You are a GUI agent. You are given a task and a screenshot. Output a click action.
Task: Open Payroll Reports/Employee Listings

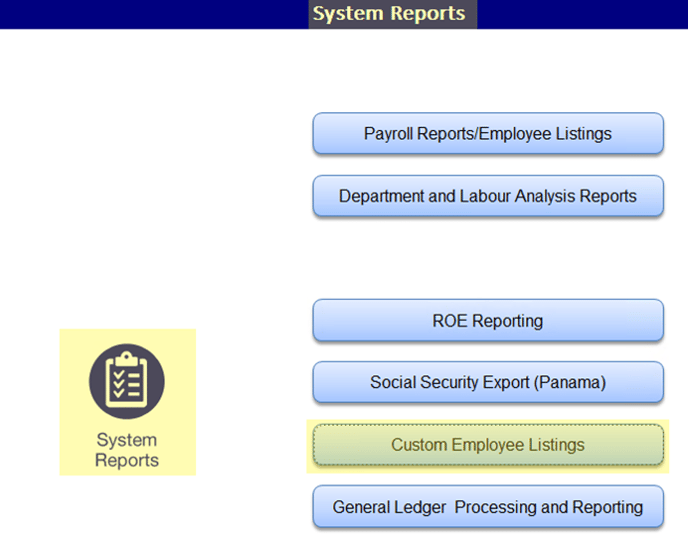tap(488, 134)
